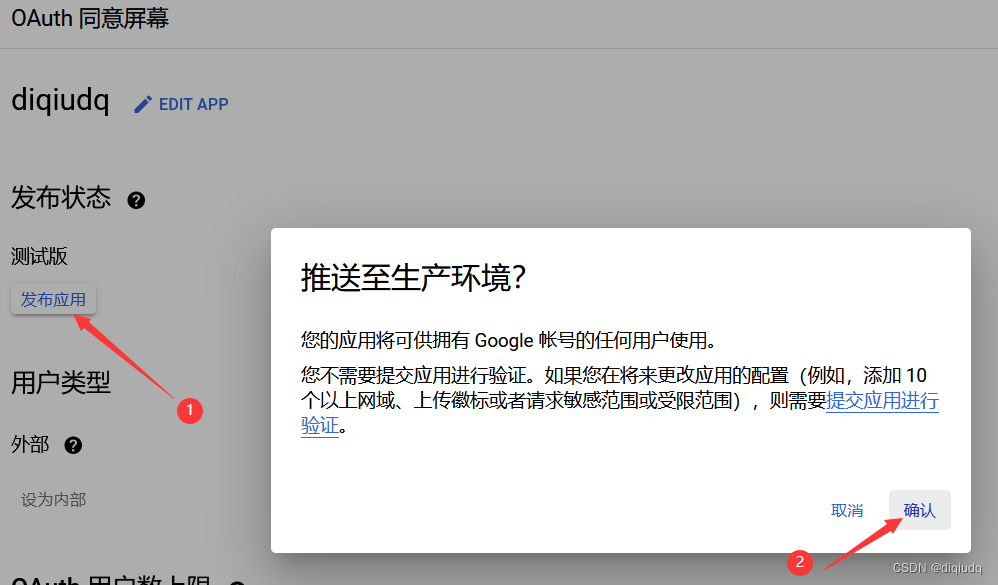The height and width of the screenshot is (585, 998).
Task: Click the 发布应用 button
Action: [53, 299]
